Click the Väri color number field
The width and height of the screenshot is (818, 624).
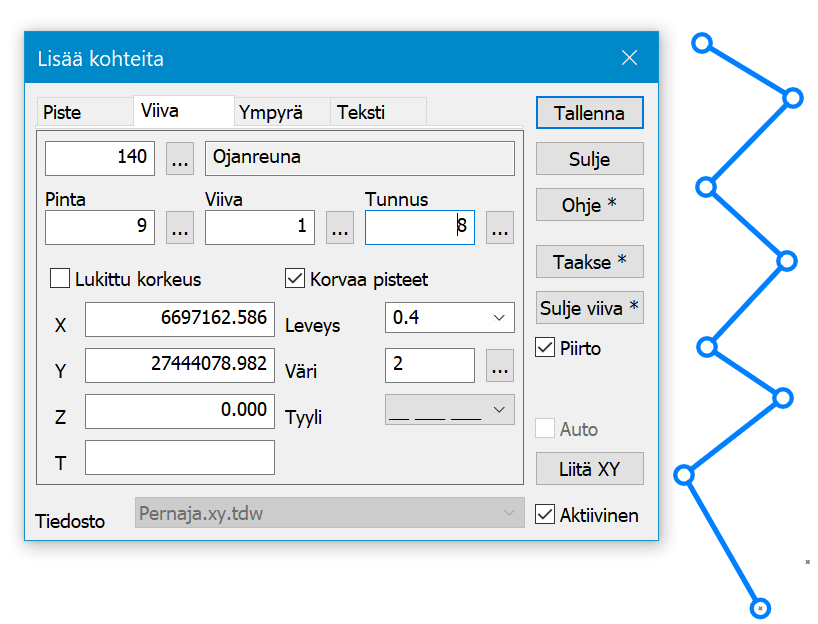click(x=429, y=366)
